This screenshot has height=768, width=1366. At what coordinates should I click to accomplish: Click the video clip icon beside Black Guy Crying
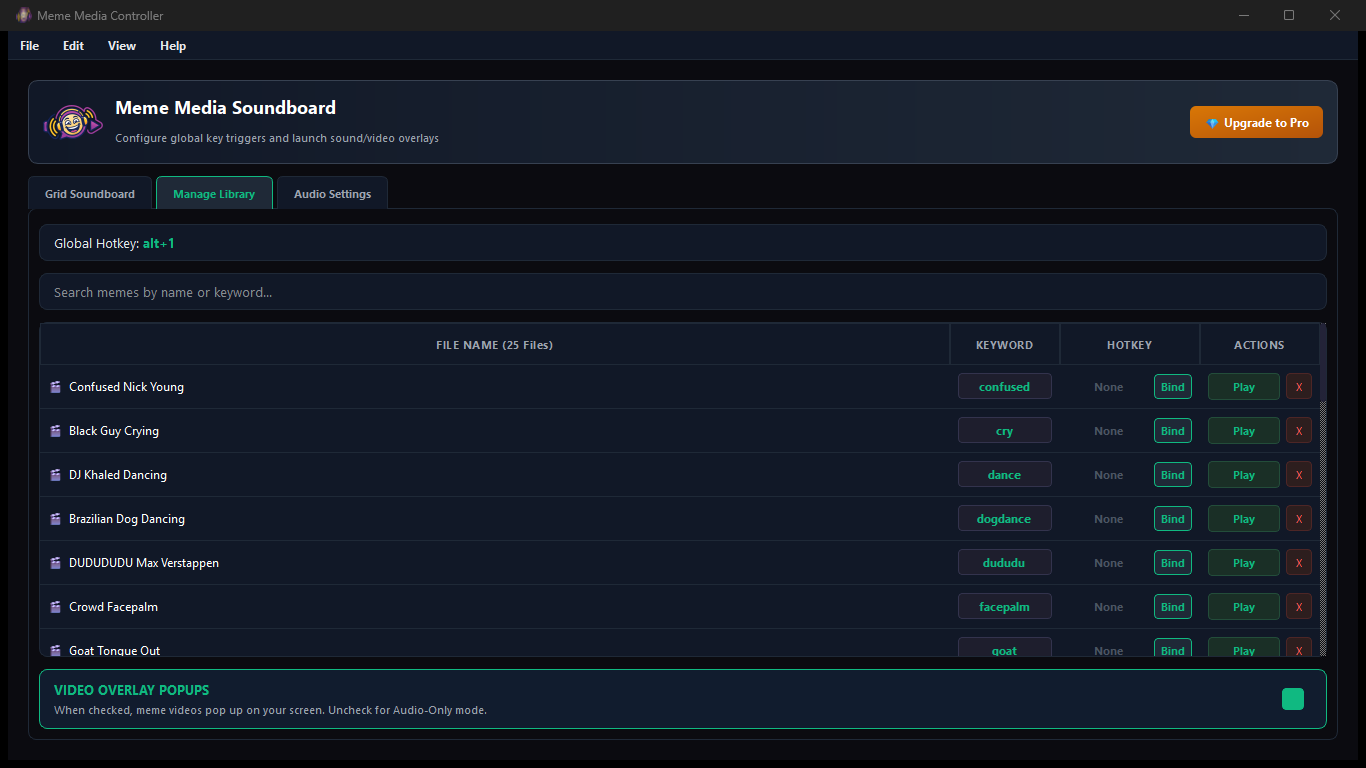pos(56,431)
